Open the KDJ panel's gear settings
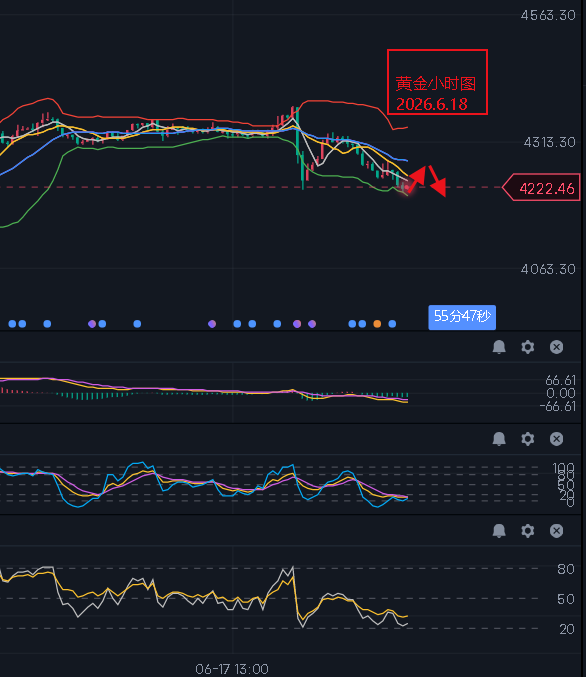586x677 pixels. pyautogui.click(x=527, y=439)
